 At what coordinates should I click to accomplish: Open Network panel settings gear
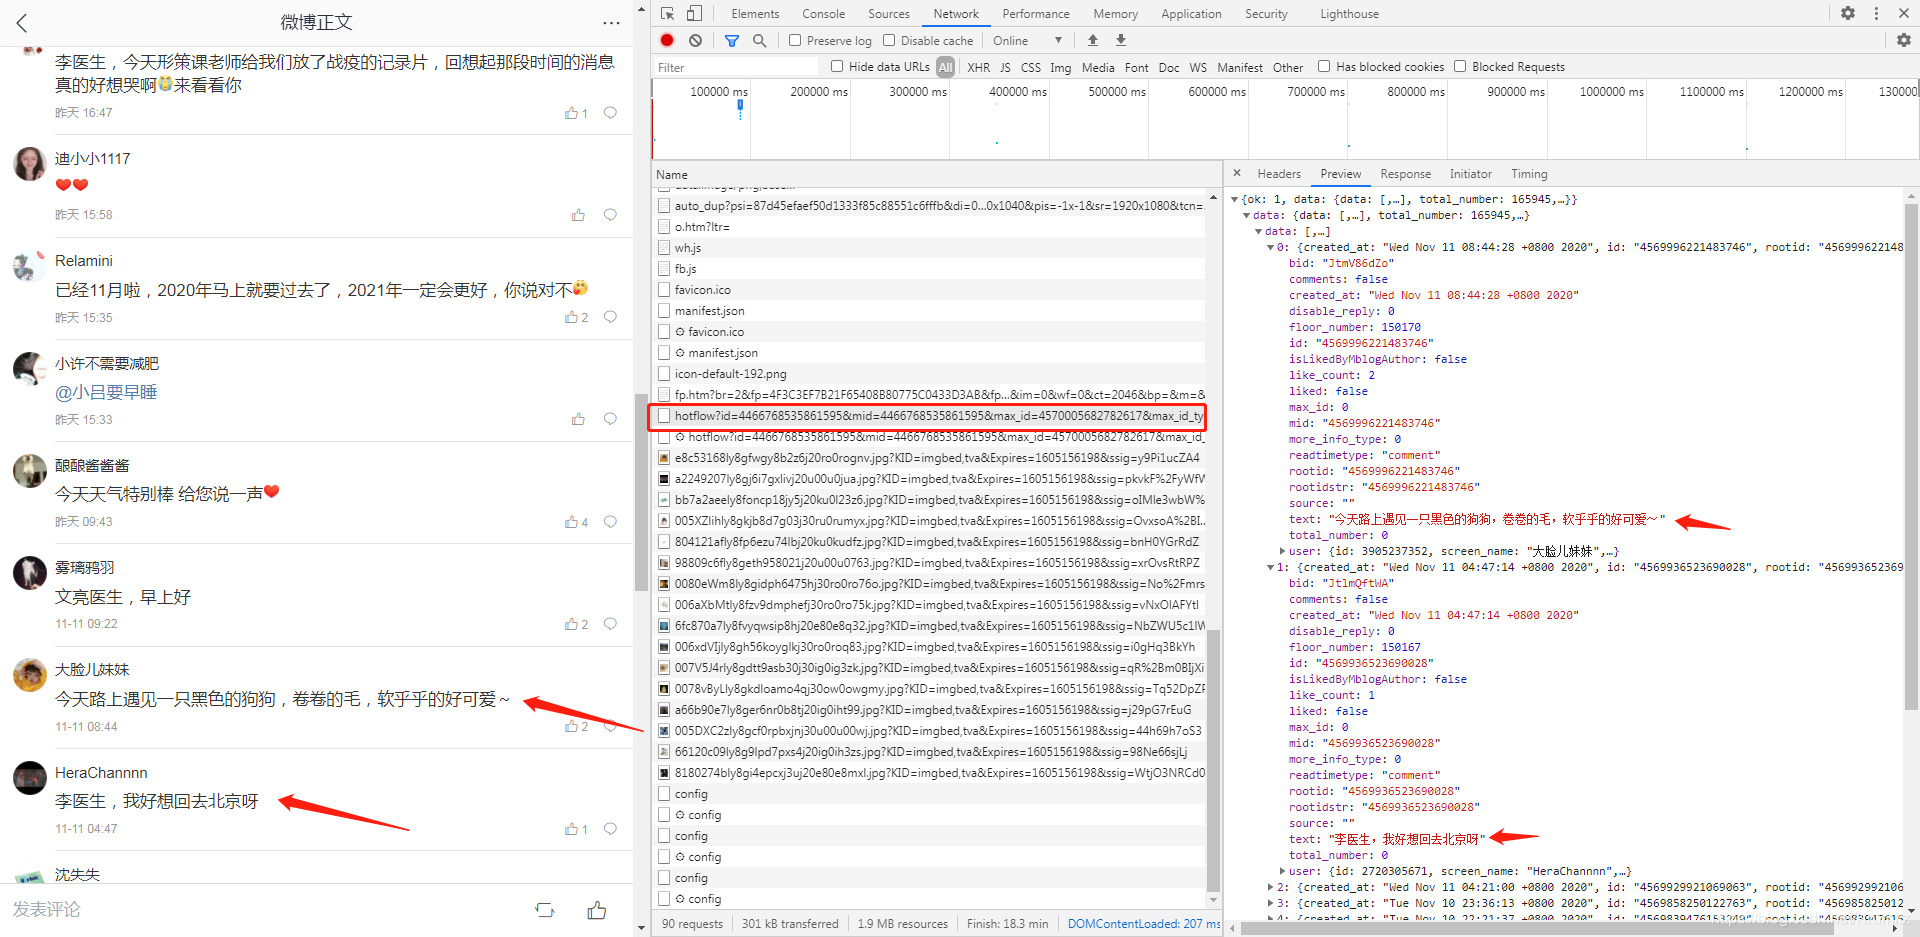point(1904,40)
